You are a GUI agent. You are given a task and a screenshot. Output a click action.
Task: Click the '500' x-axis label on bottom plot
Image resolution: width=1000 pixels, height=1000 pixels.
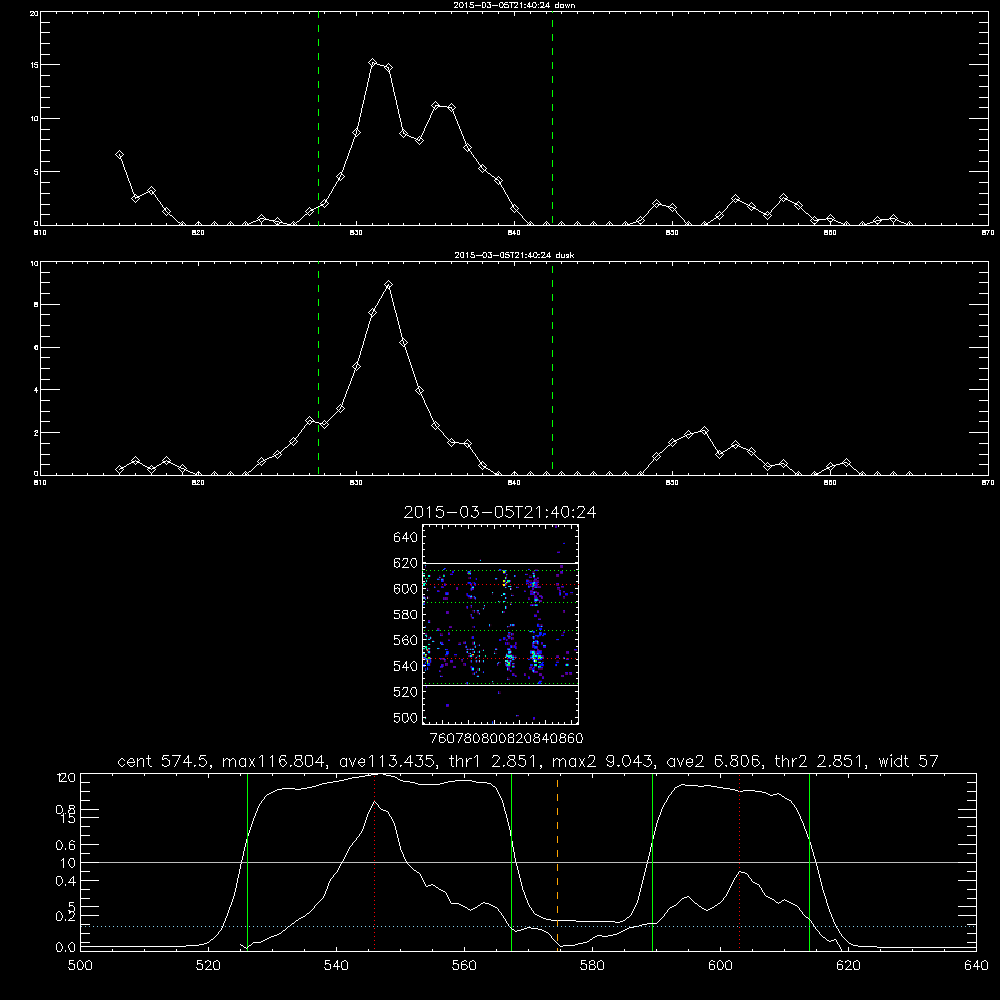[x=80, y=965]
